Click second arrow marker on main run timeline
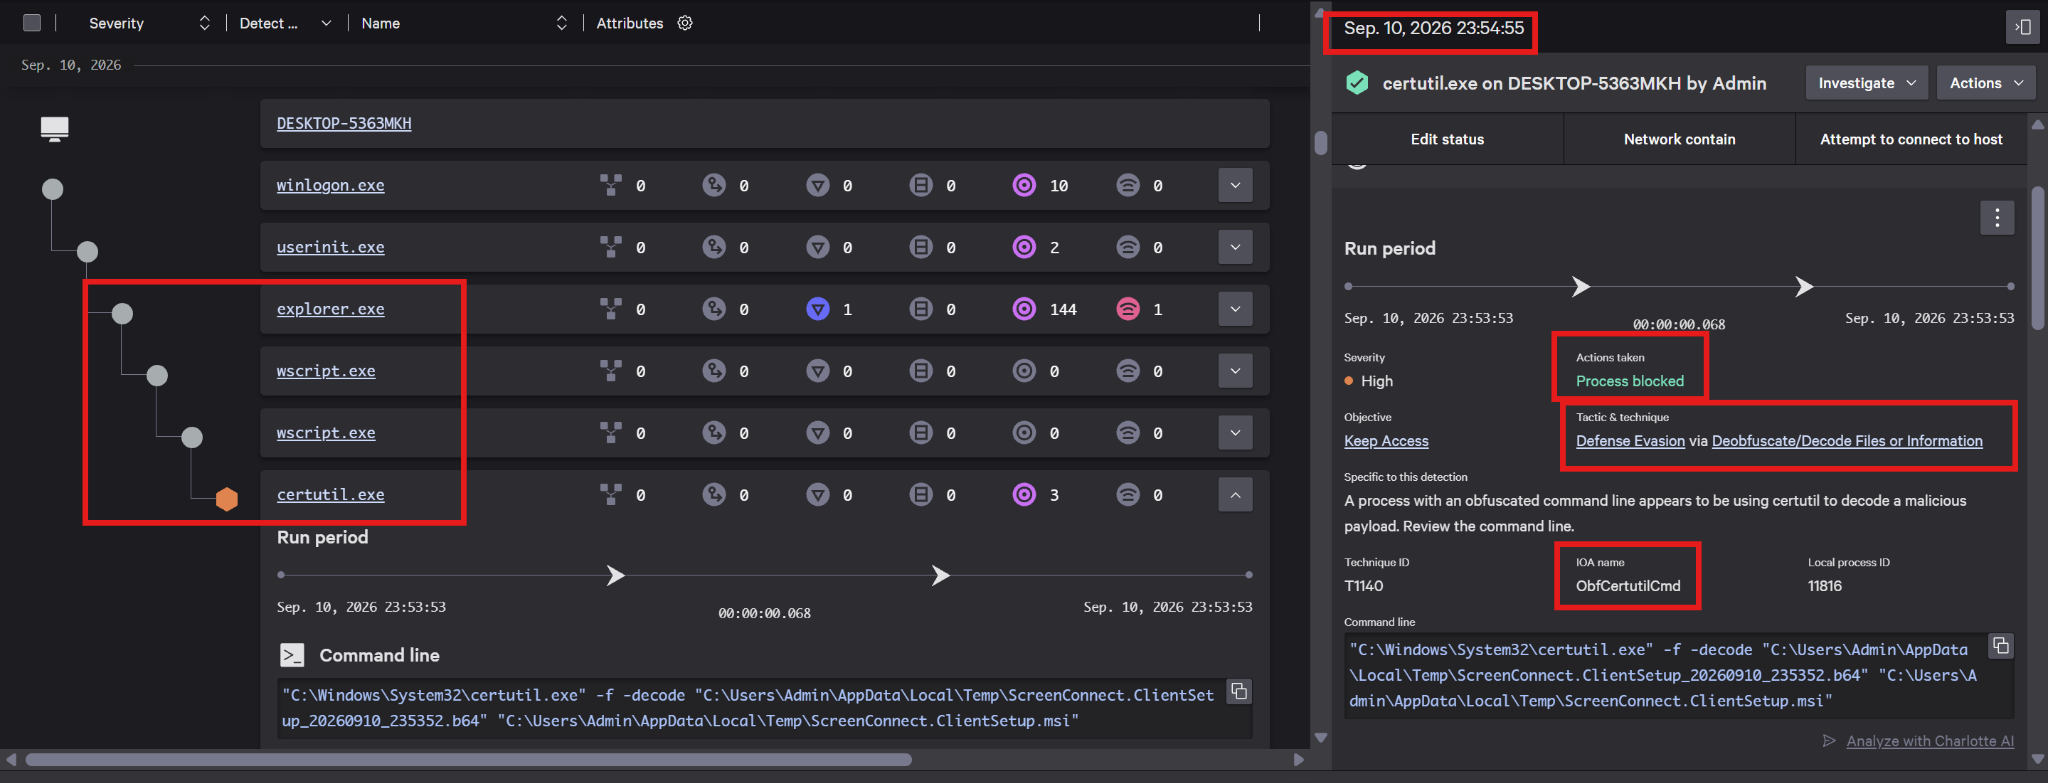The image size is (2048, 783). pyautogui.click(x=940, y=575)
